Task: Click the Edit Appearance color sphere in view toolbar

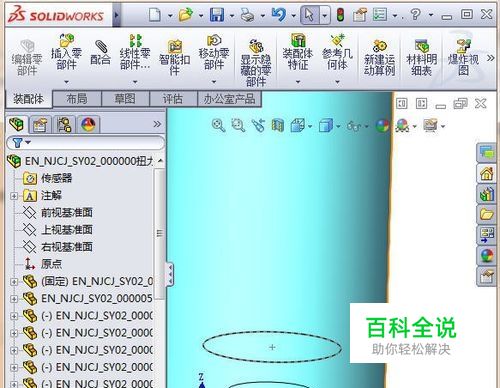Action: pos(382,126)
